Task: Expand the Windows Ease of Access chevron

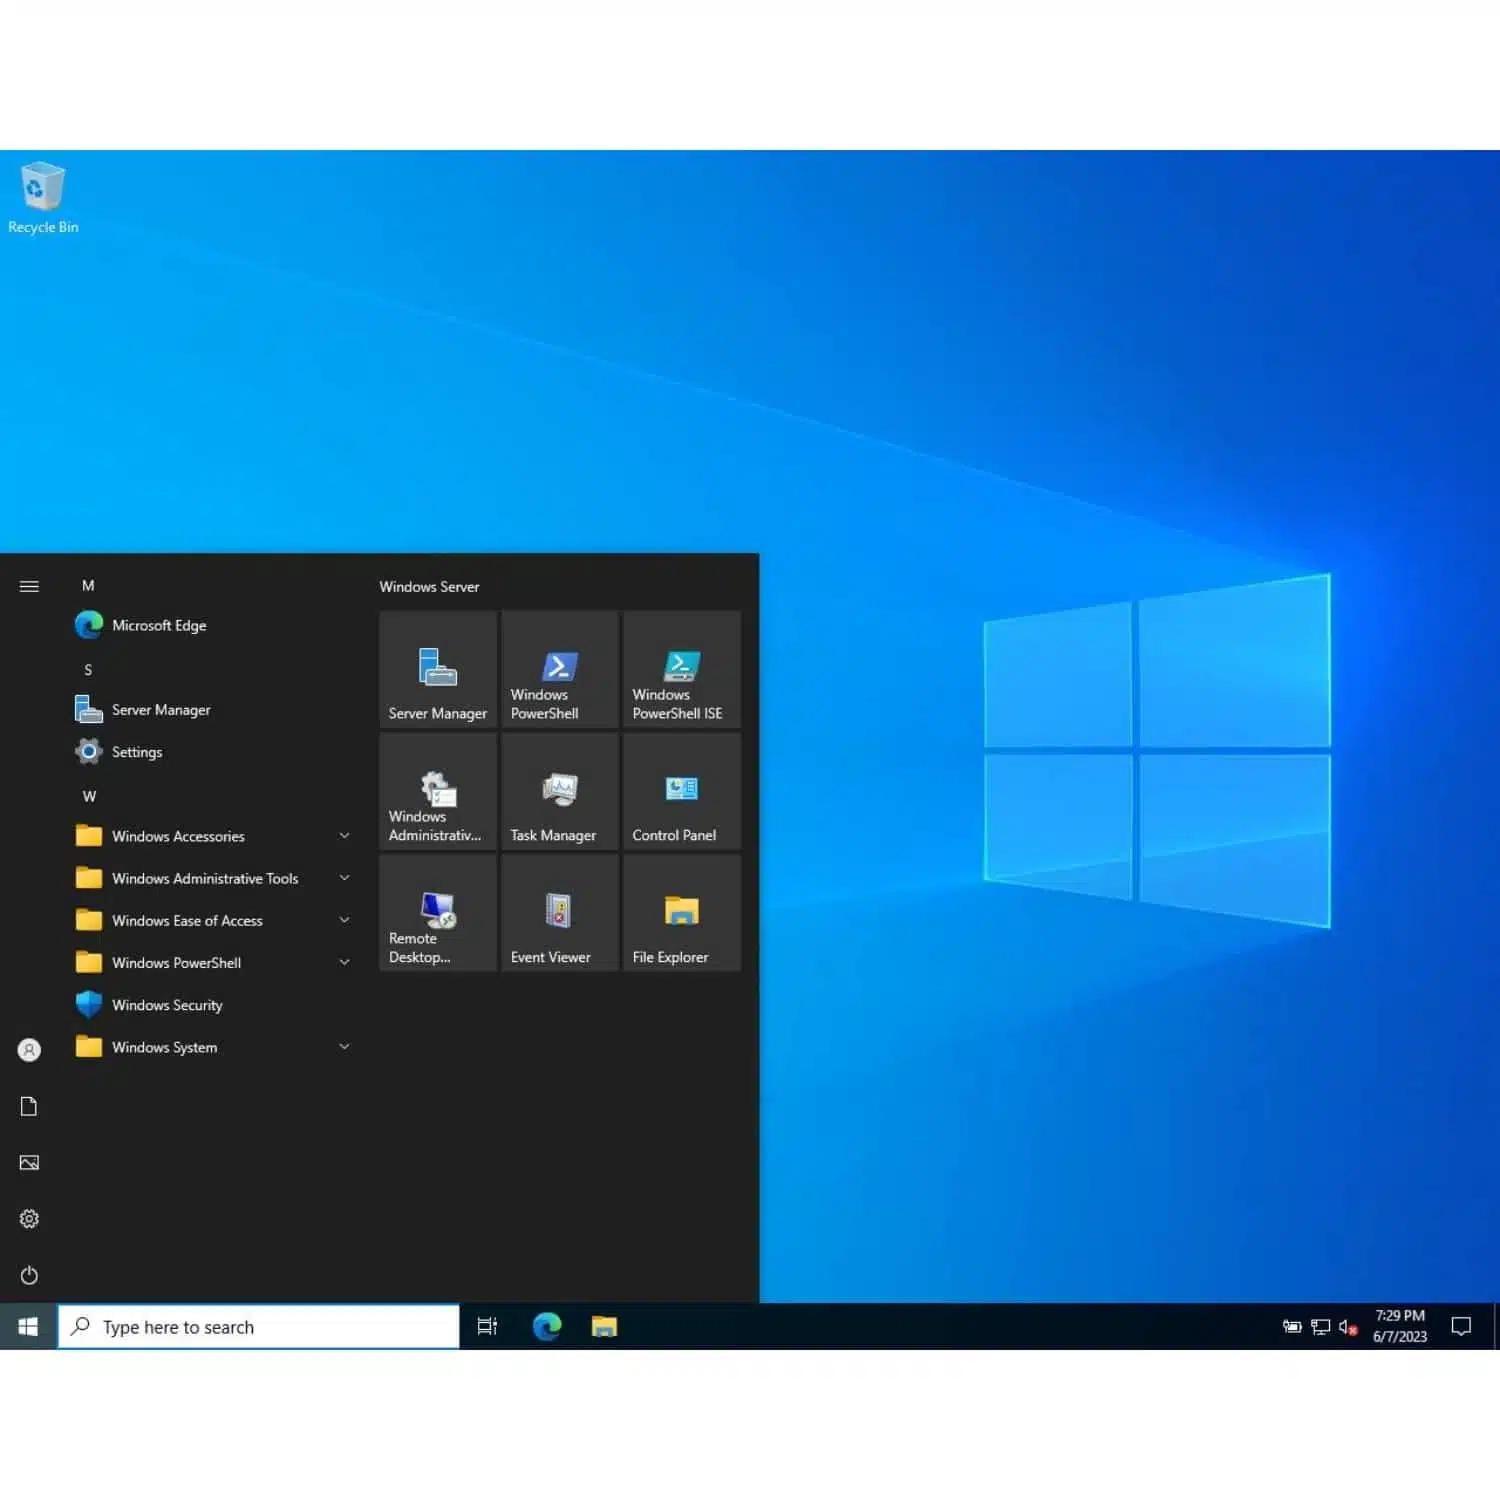Action: tap(344, 920)
